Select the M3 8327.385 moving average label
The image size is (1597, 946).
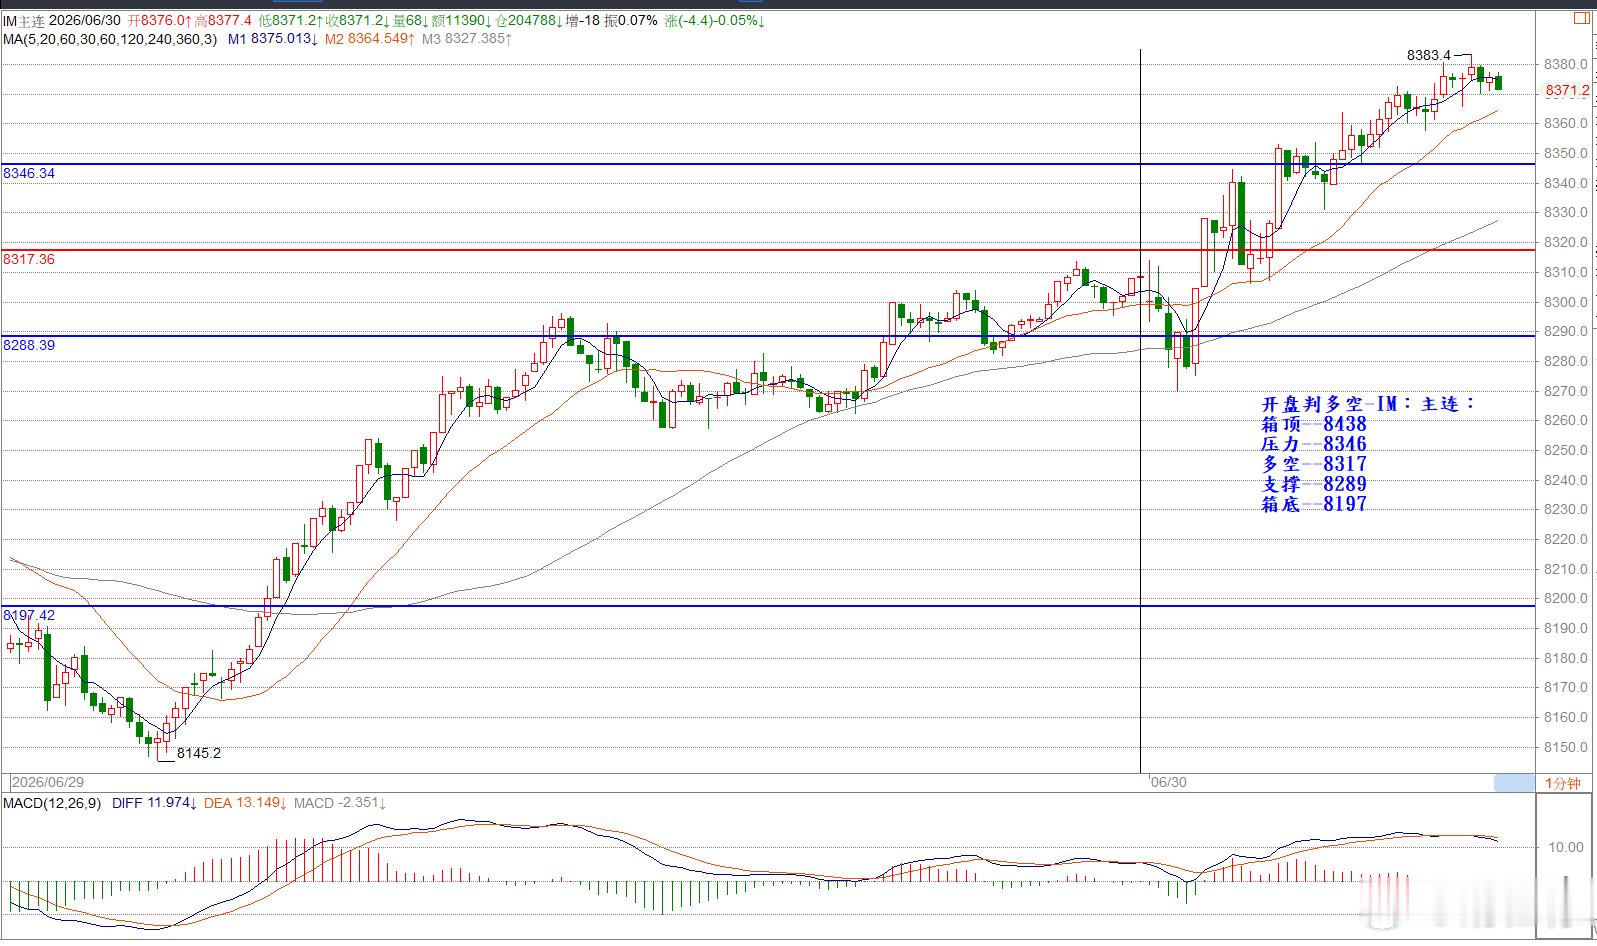coord(466,39)
